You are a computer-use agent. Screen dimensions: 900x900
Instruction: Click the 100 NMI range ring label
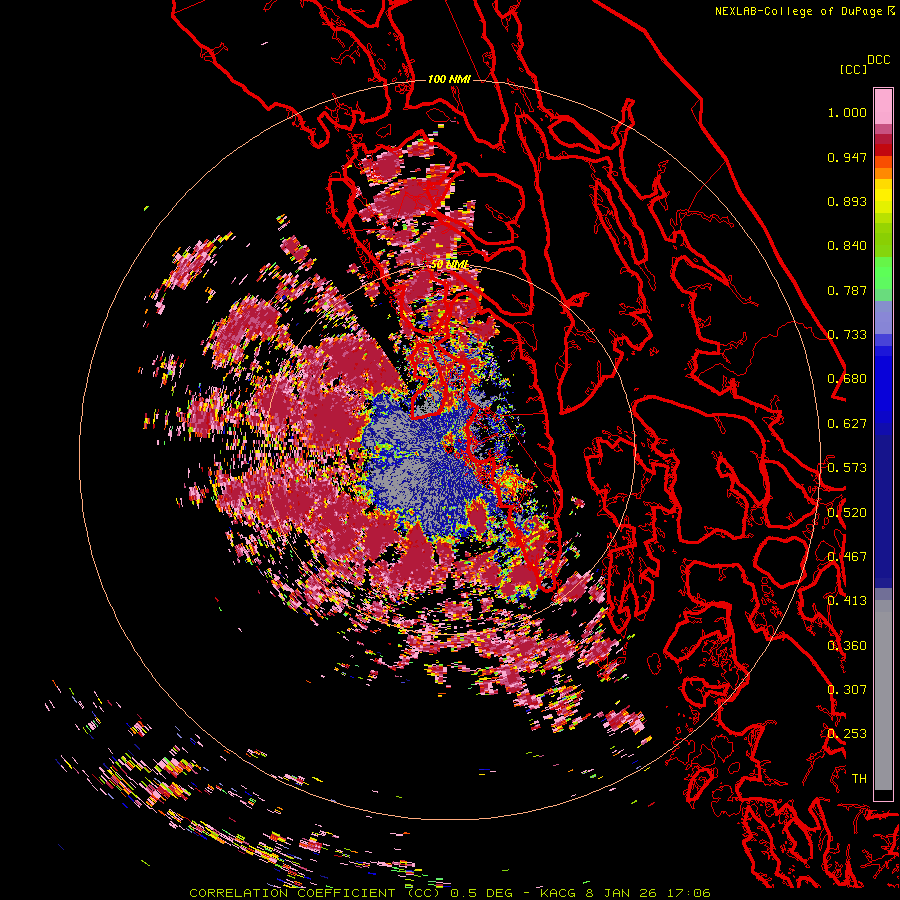[449, 79]
